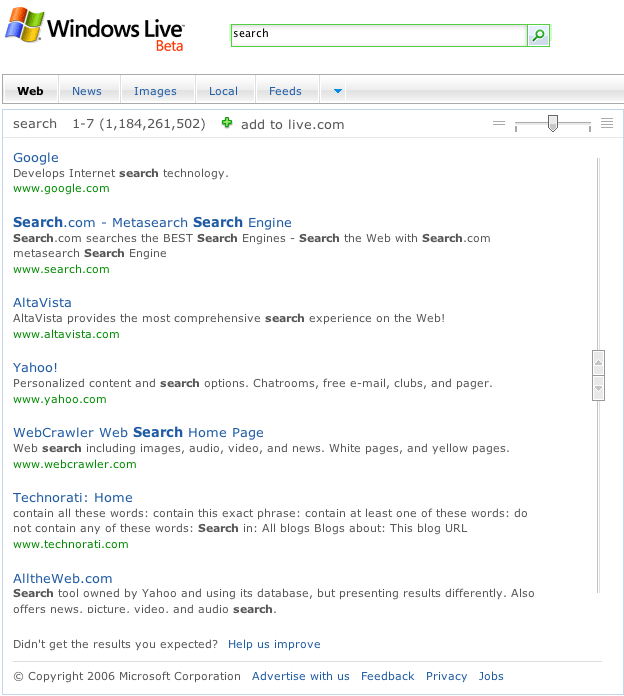Open Search.com Metasearch Search Engine result

click(x=152, y=222)
